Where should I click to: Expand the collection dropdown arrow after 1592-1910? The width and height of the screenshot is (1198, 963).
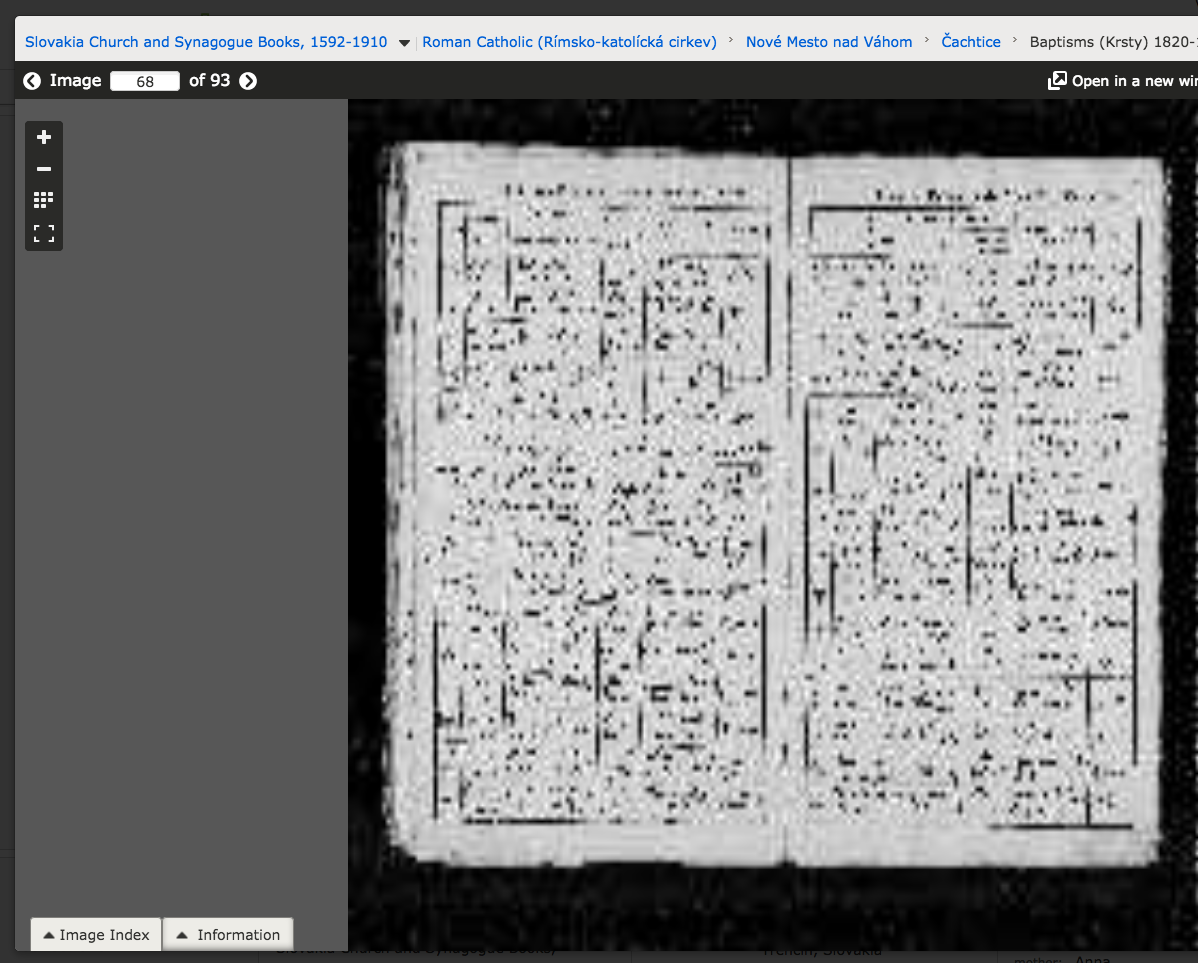coord(404,43)
